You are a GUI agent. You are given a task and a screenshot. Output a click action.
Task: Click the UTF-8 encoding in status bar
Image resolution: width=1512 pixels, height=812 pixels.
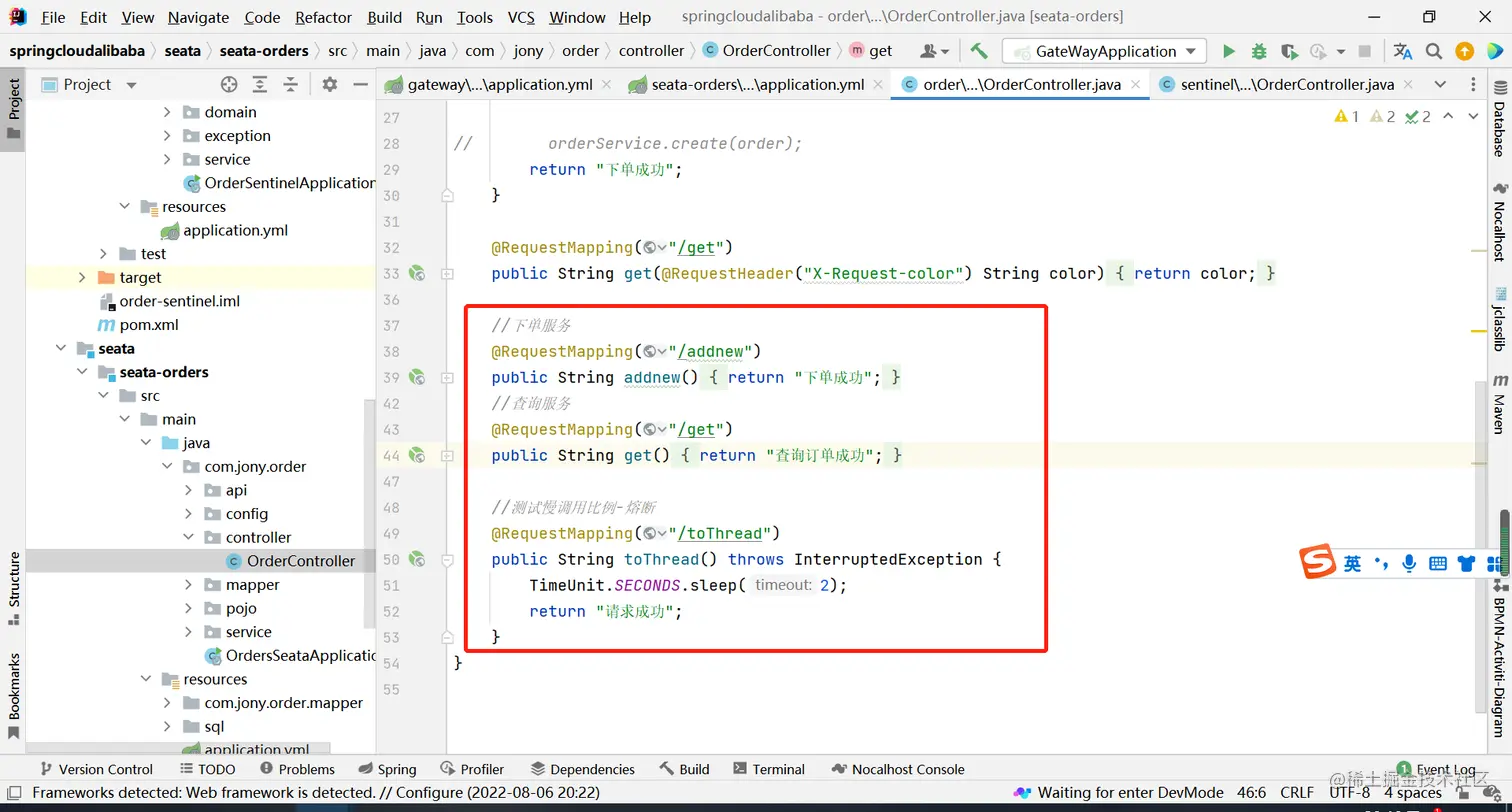click(x=1349, y=793)
